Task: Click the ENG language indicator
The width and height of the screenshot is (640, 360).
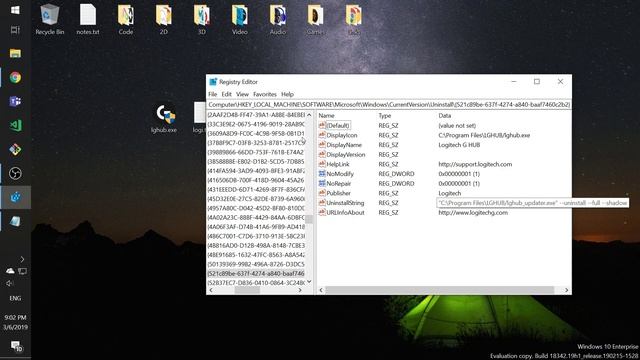Action: coord(15,298)
